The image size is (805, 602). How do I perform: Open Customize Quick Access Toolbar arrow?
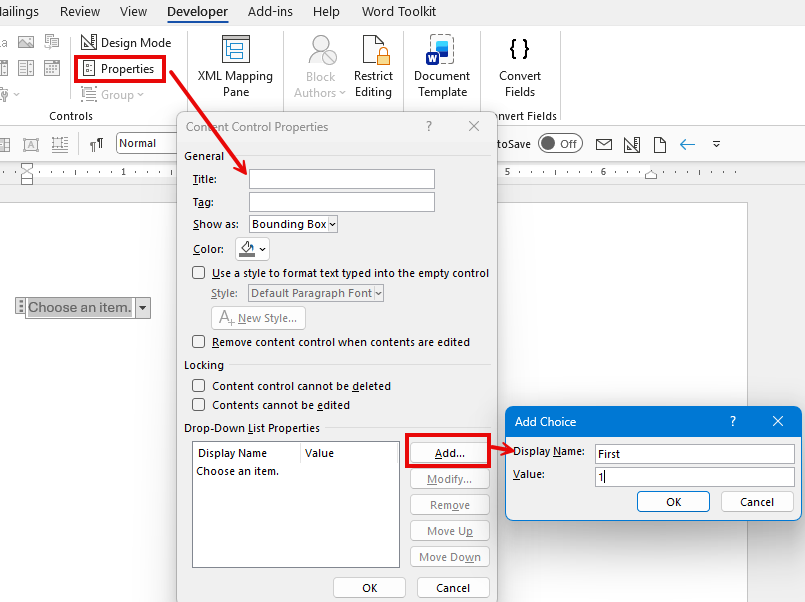click(716, 144)
